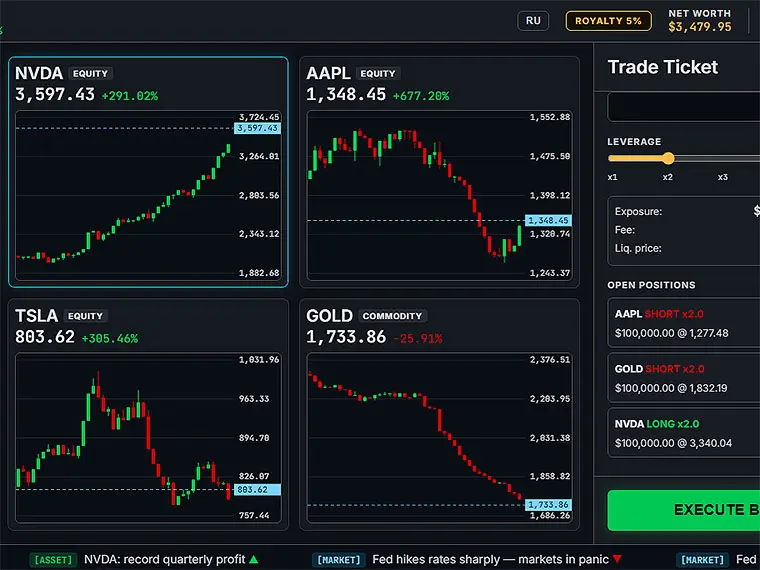Set leverage to x3 label
This screenshot has width=760, height=570.
723,177
